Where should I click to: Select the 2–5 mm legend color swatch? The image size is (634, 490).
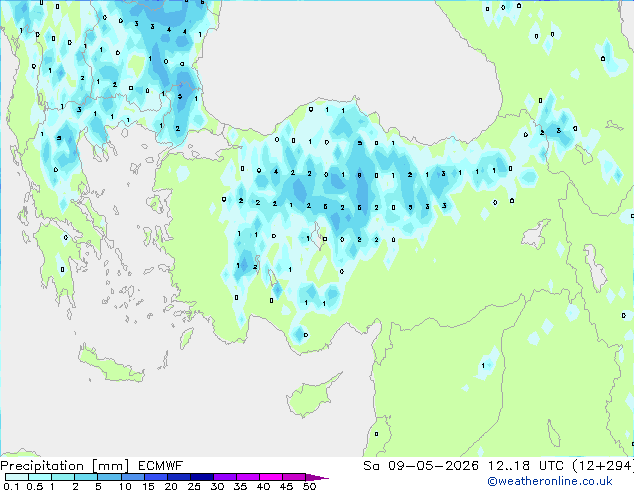click(x=86, y=477)
